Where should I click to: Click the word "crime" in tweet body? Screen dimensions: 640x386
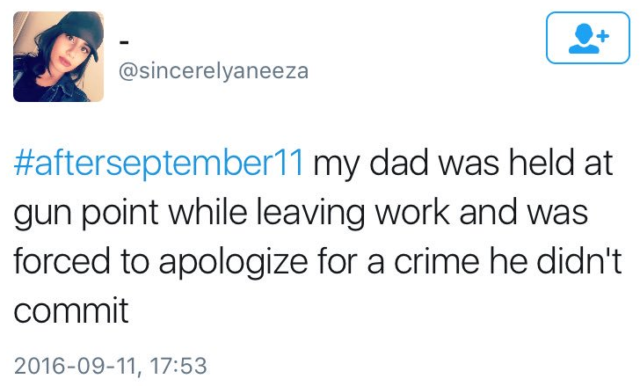pos(436,262)
